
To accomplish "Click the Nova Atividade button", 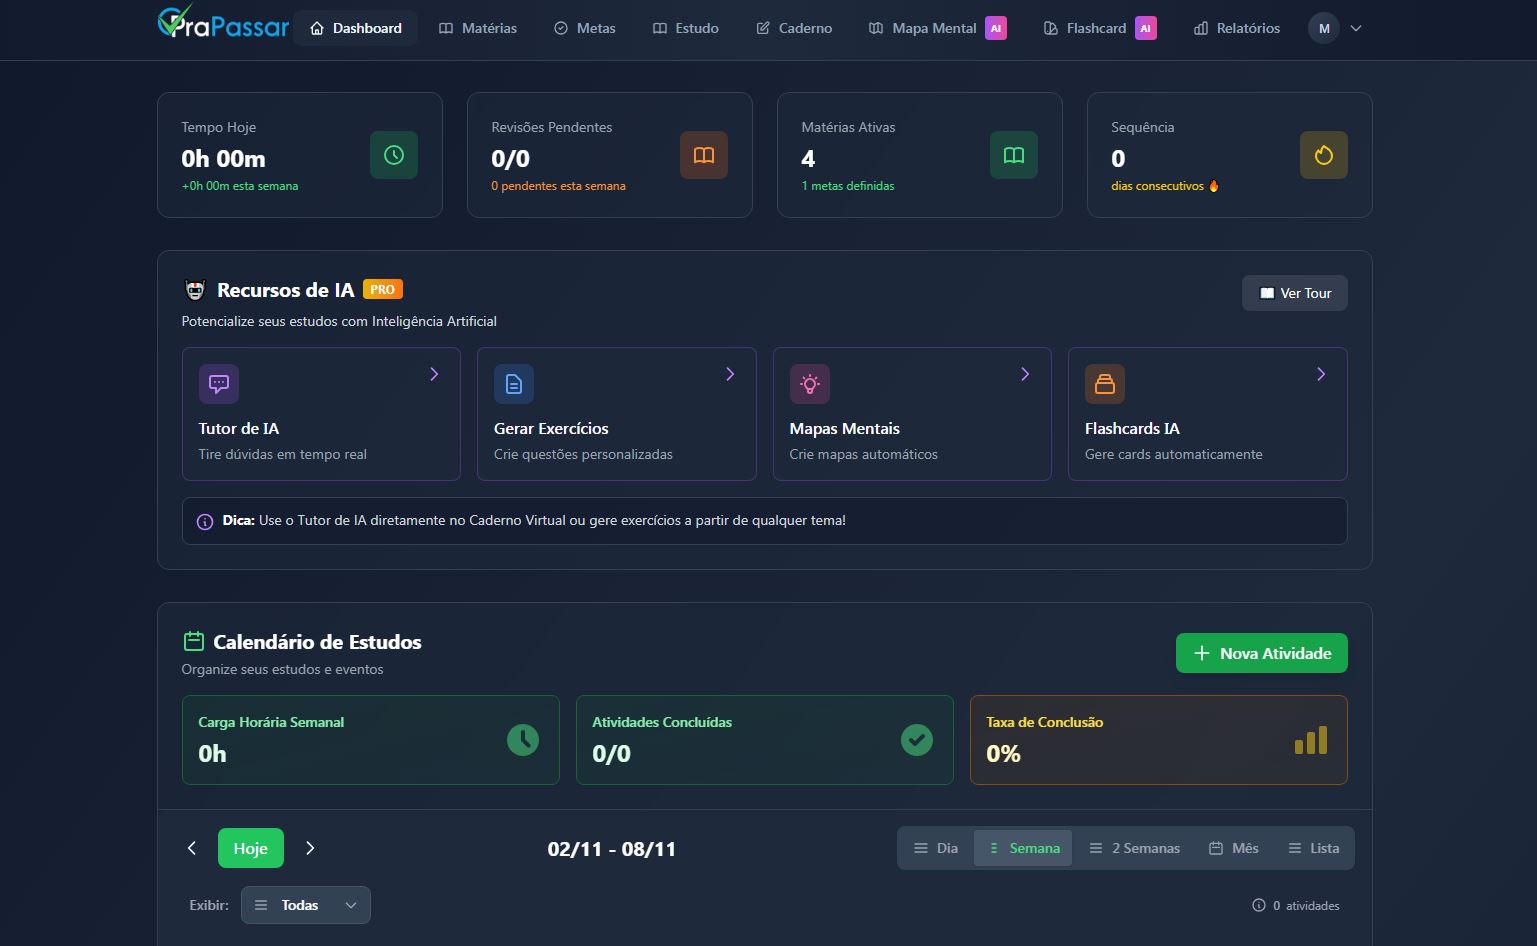I will point(1261,652).
